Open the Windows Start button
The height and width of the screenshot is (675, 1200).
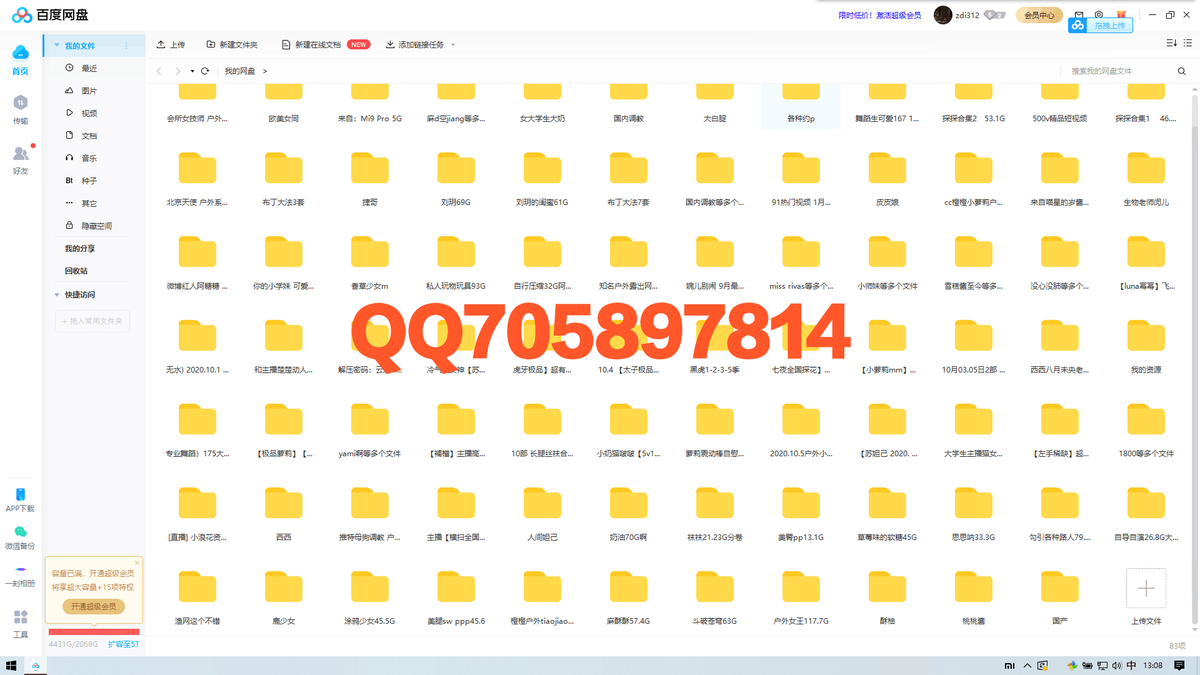click(11, 665)
